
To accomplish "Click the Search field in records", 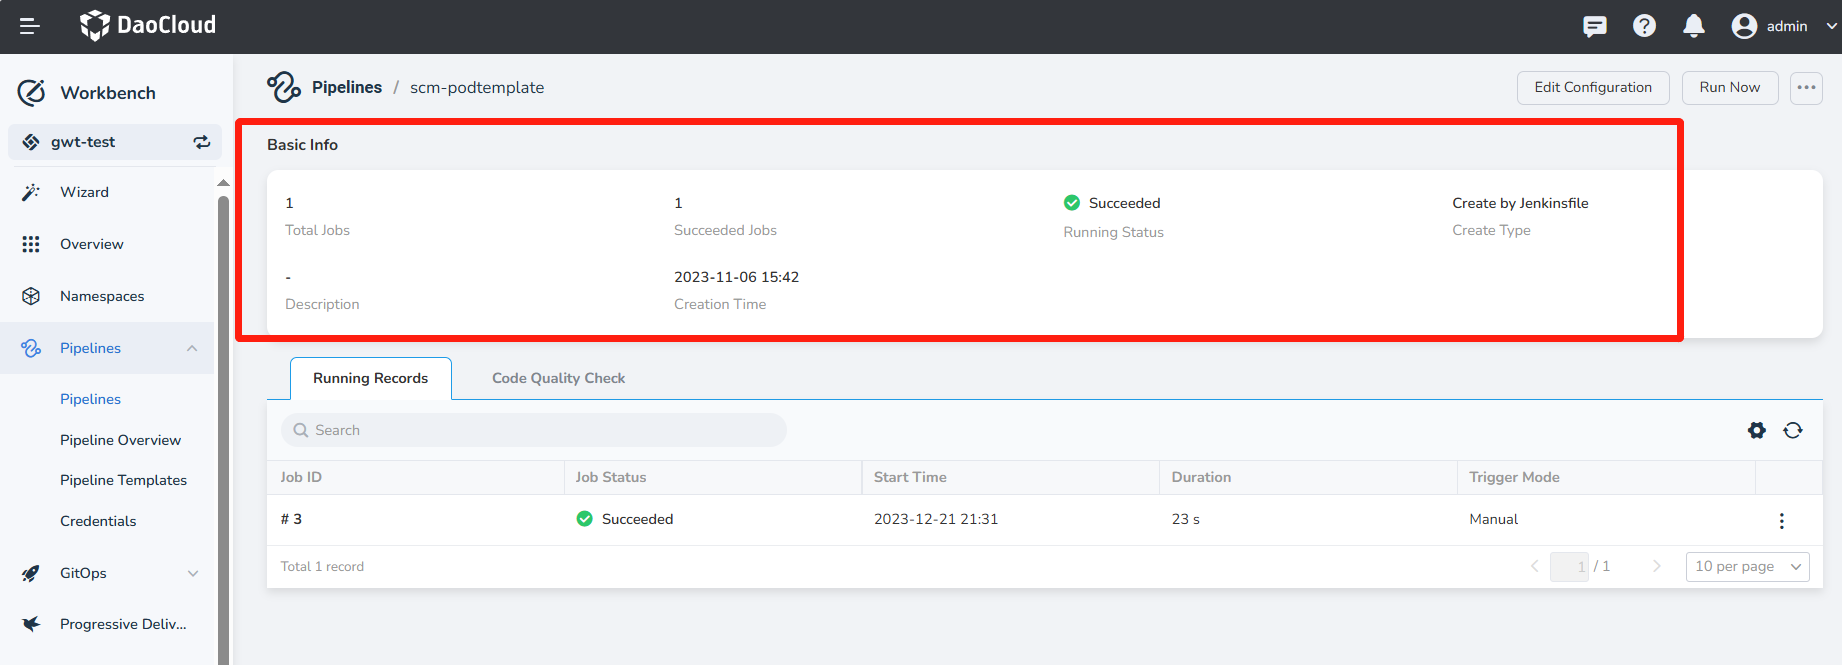I will point(533,430).
